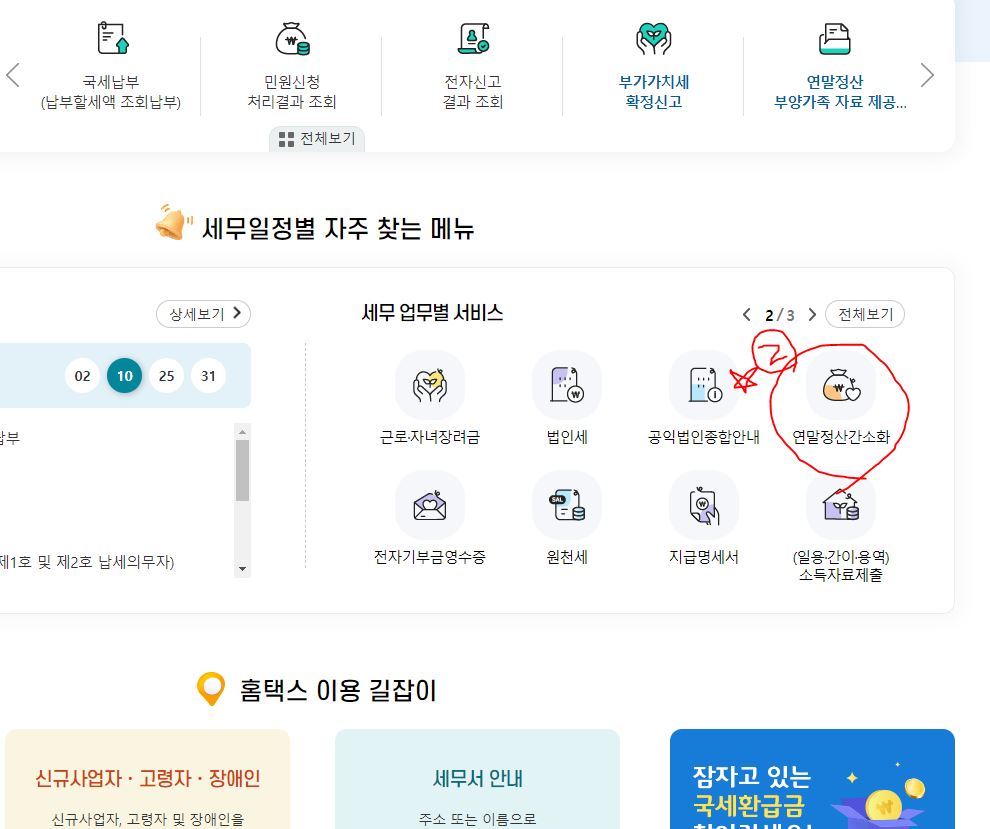990x829 pixels.
Task: Click schedule list scrollbar up arrow
Action: click(x=242, y=432)
